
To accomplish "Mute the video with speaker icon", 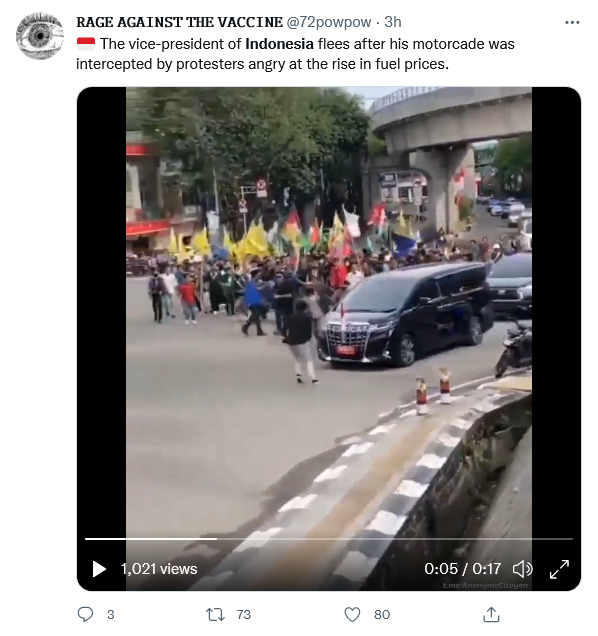I will pos(522,569).
